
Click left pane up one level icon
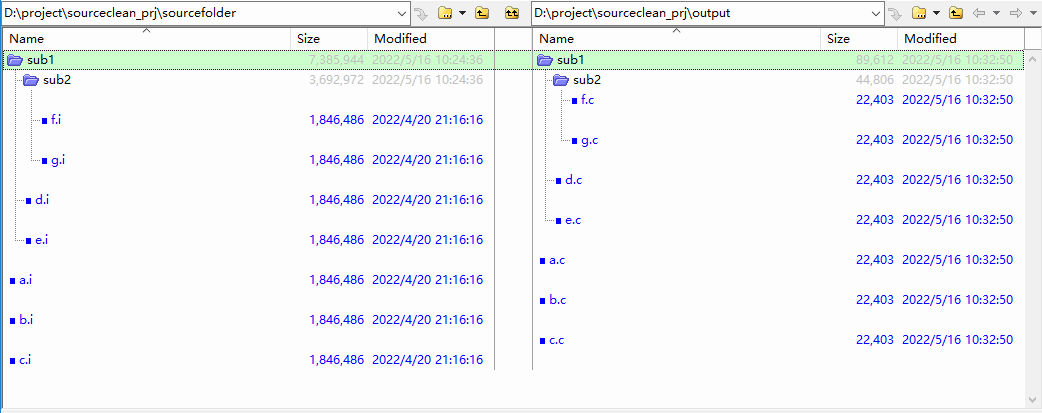pos(481,14)
